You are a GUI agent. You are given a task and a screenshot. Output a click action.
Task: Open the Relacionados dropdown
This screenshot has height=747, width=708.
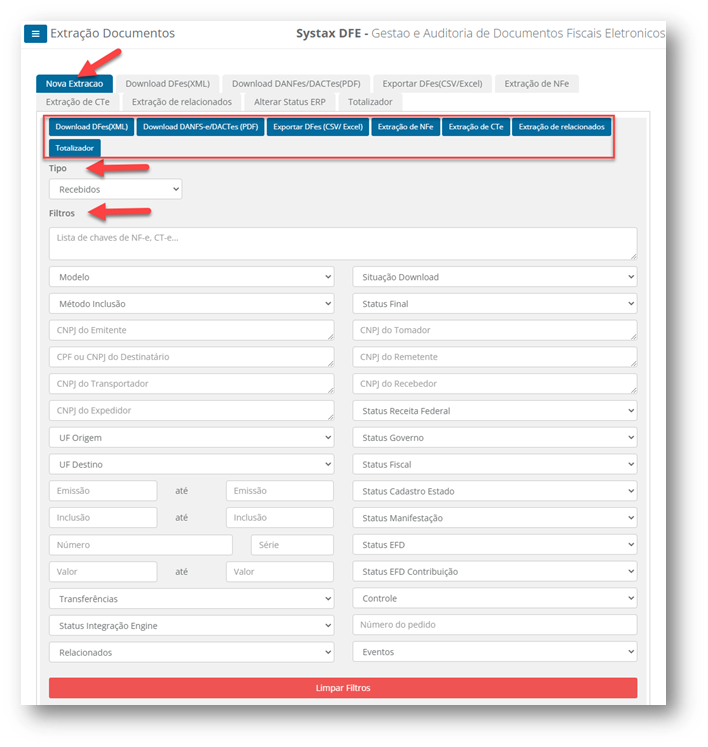[x=192, y=652]
